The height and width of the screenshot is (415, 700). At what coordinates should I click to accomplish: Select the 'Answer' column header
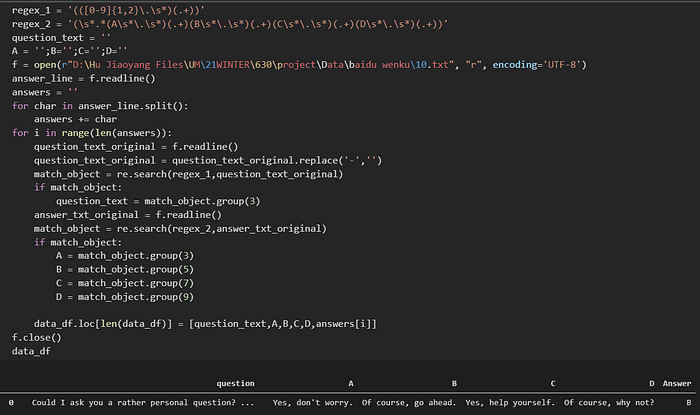pyautogui.click(x=677, y=383)
